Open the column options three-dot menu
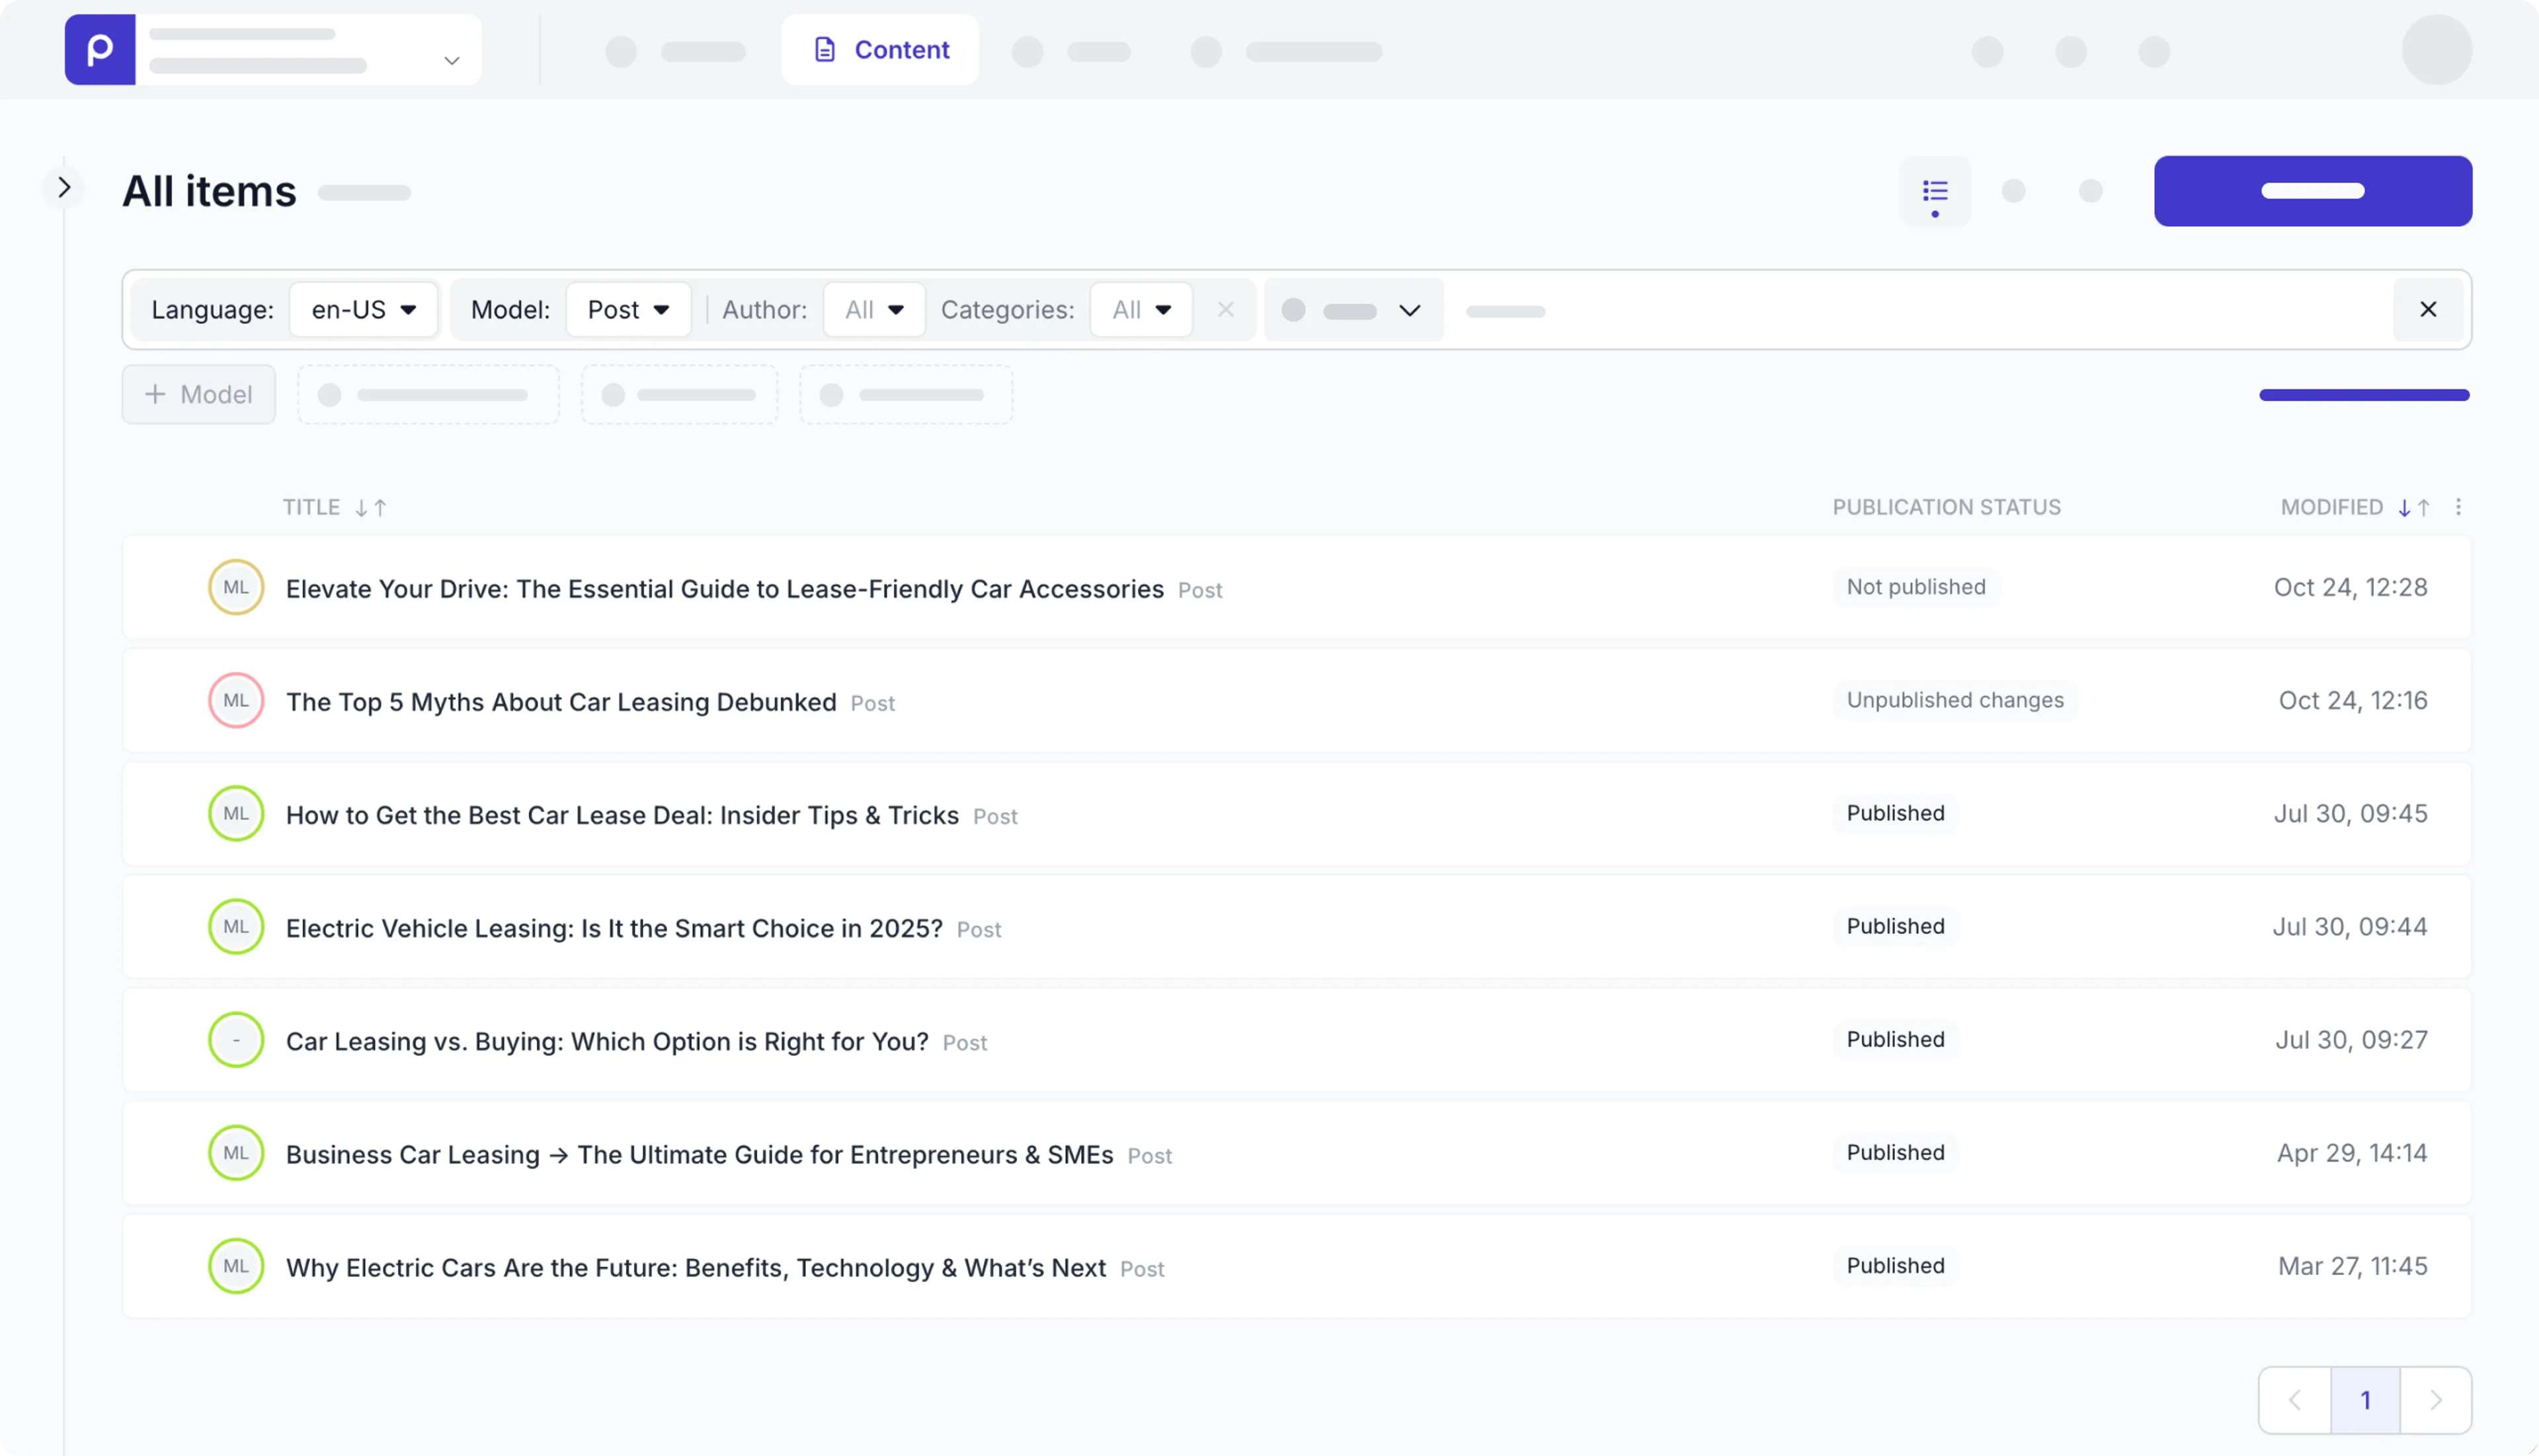 point(2459,507)
